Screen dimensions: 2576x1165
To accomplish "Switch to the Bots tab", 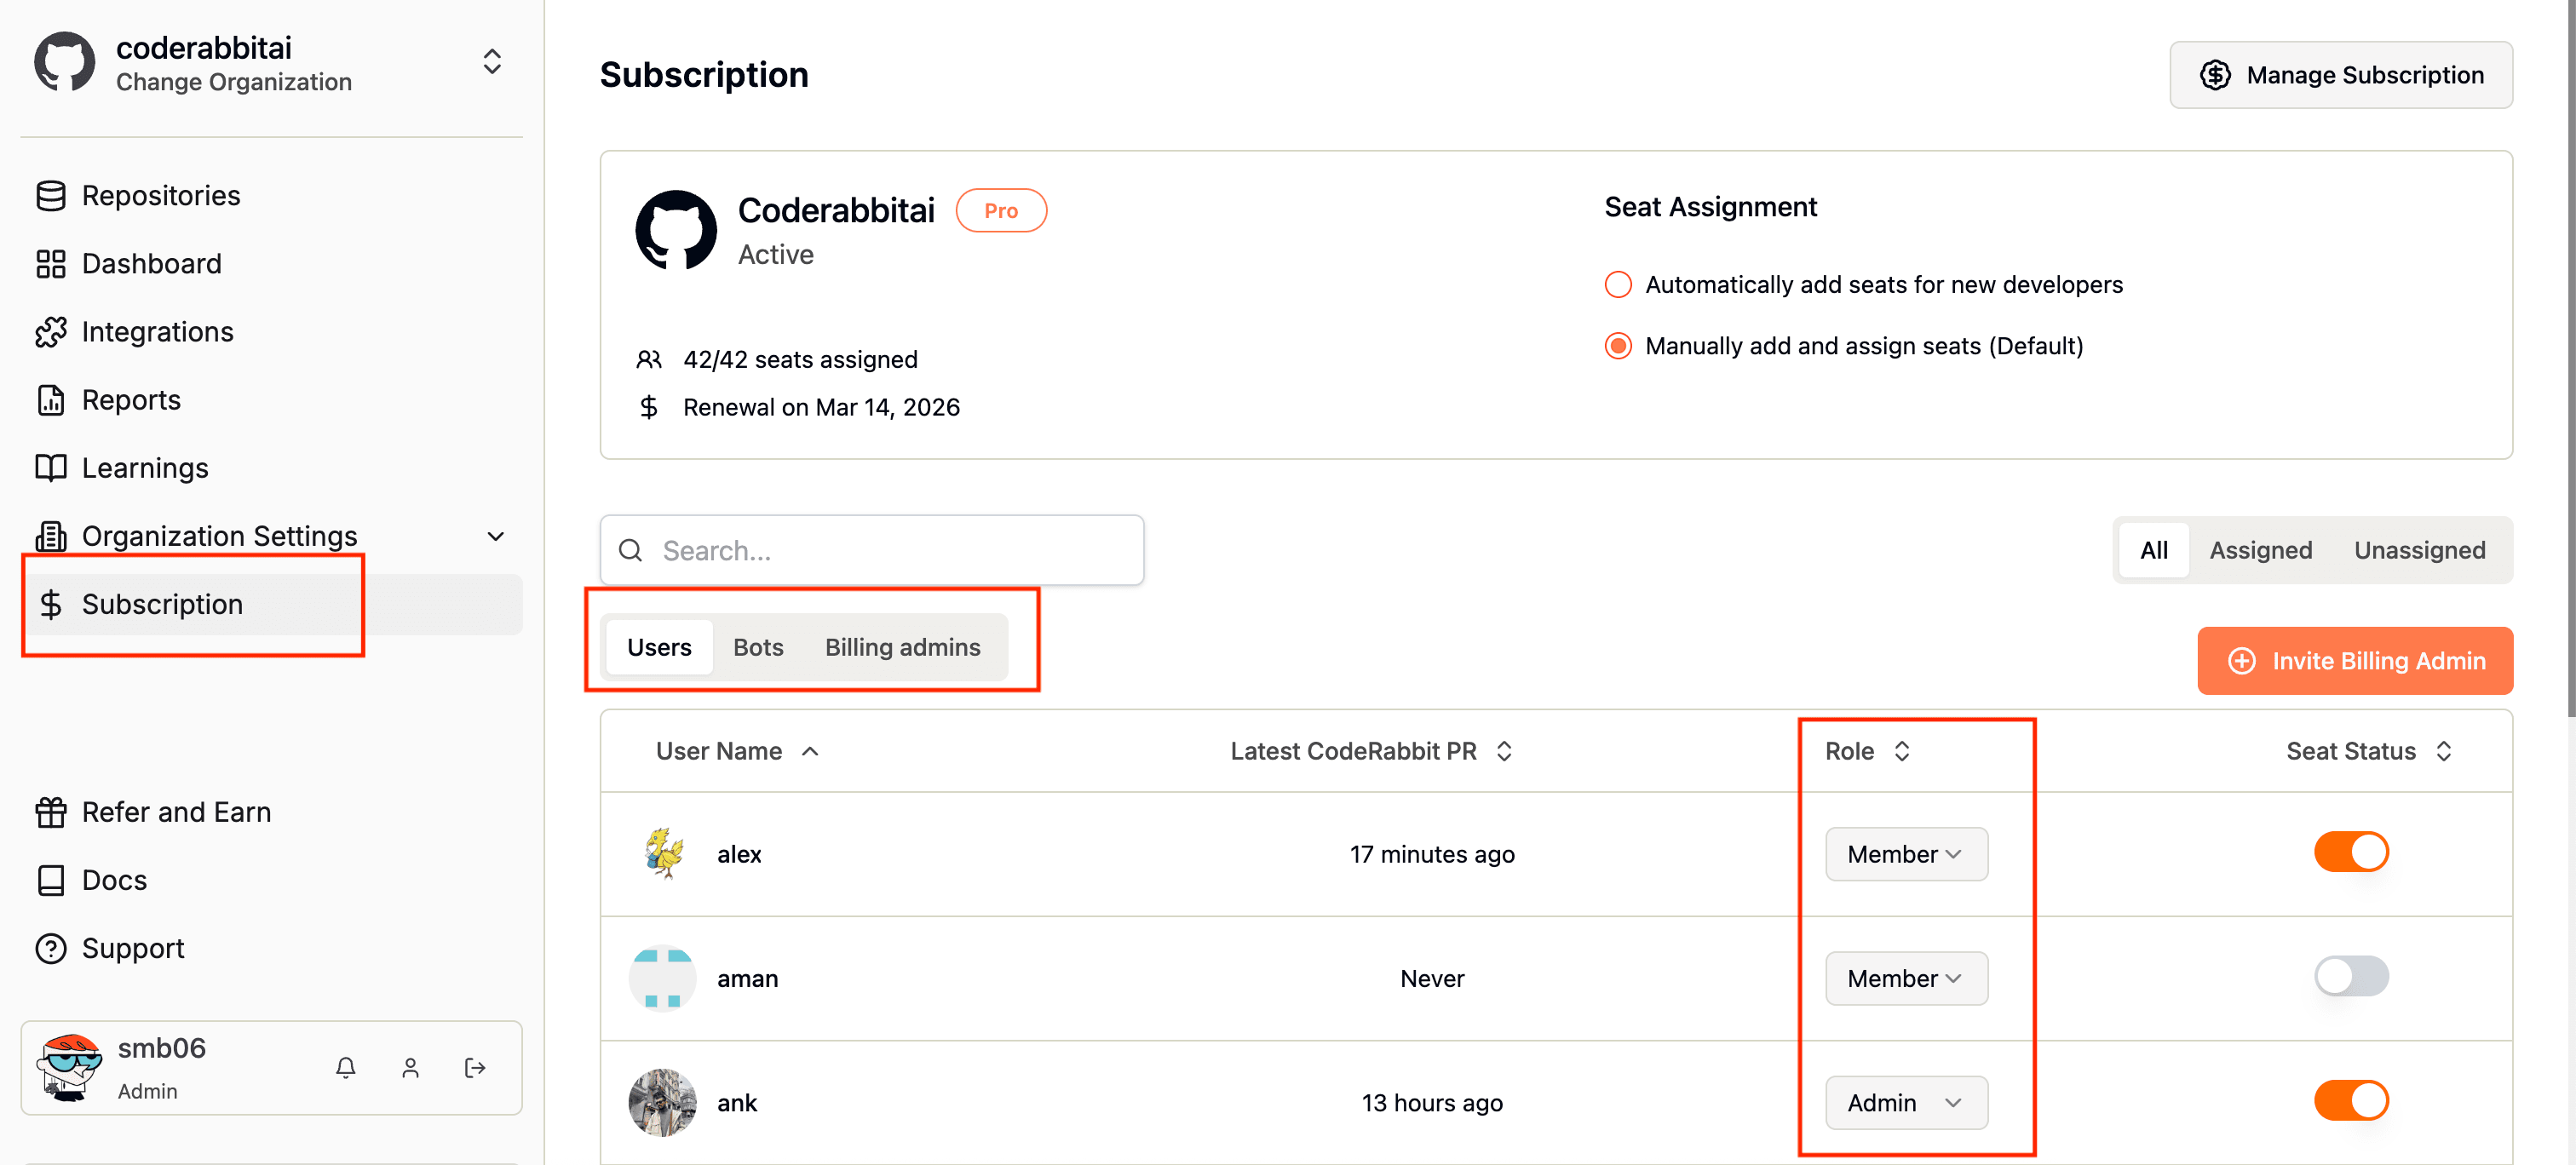I will [757, 647].
